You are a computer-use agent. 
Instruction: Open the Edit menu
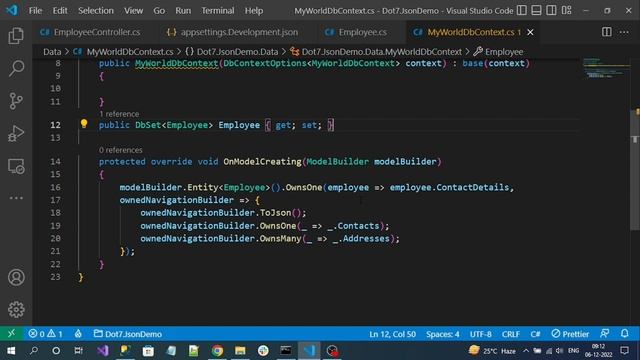click(x=60, y=11)
